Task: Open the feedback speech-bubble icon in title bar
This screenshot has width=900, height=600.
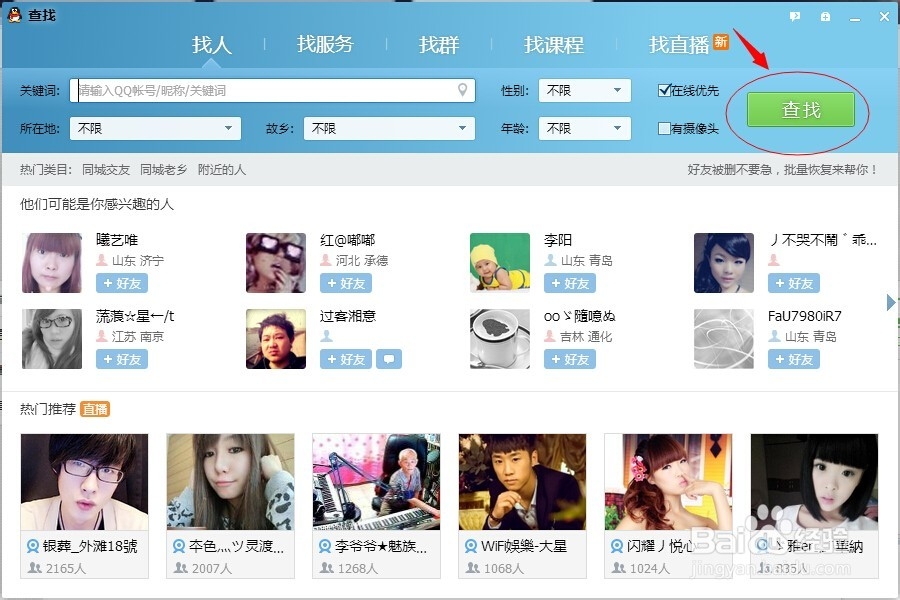Action: [795, 14]
